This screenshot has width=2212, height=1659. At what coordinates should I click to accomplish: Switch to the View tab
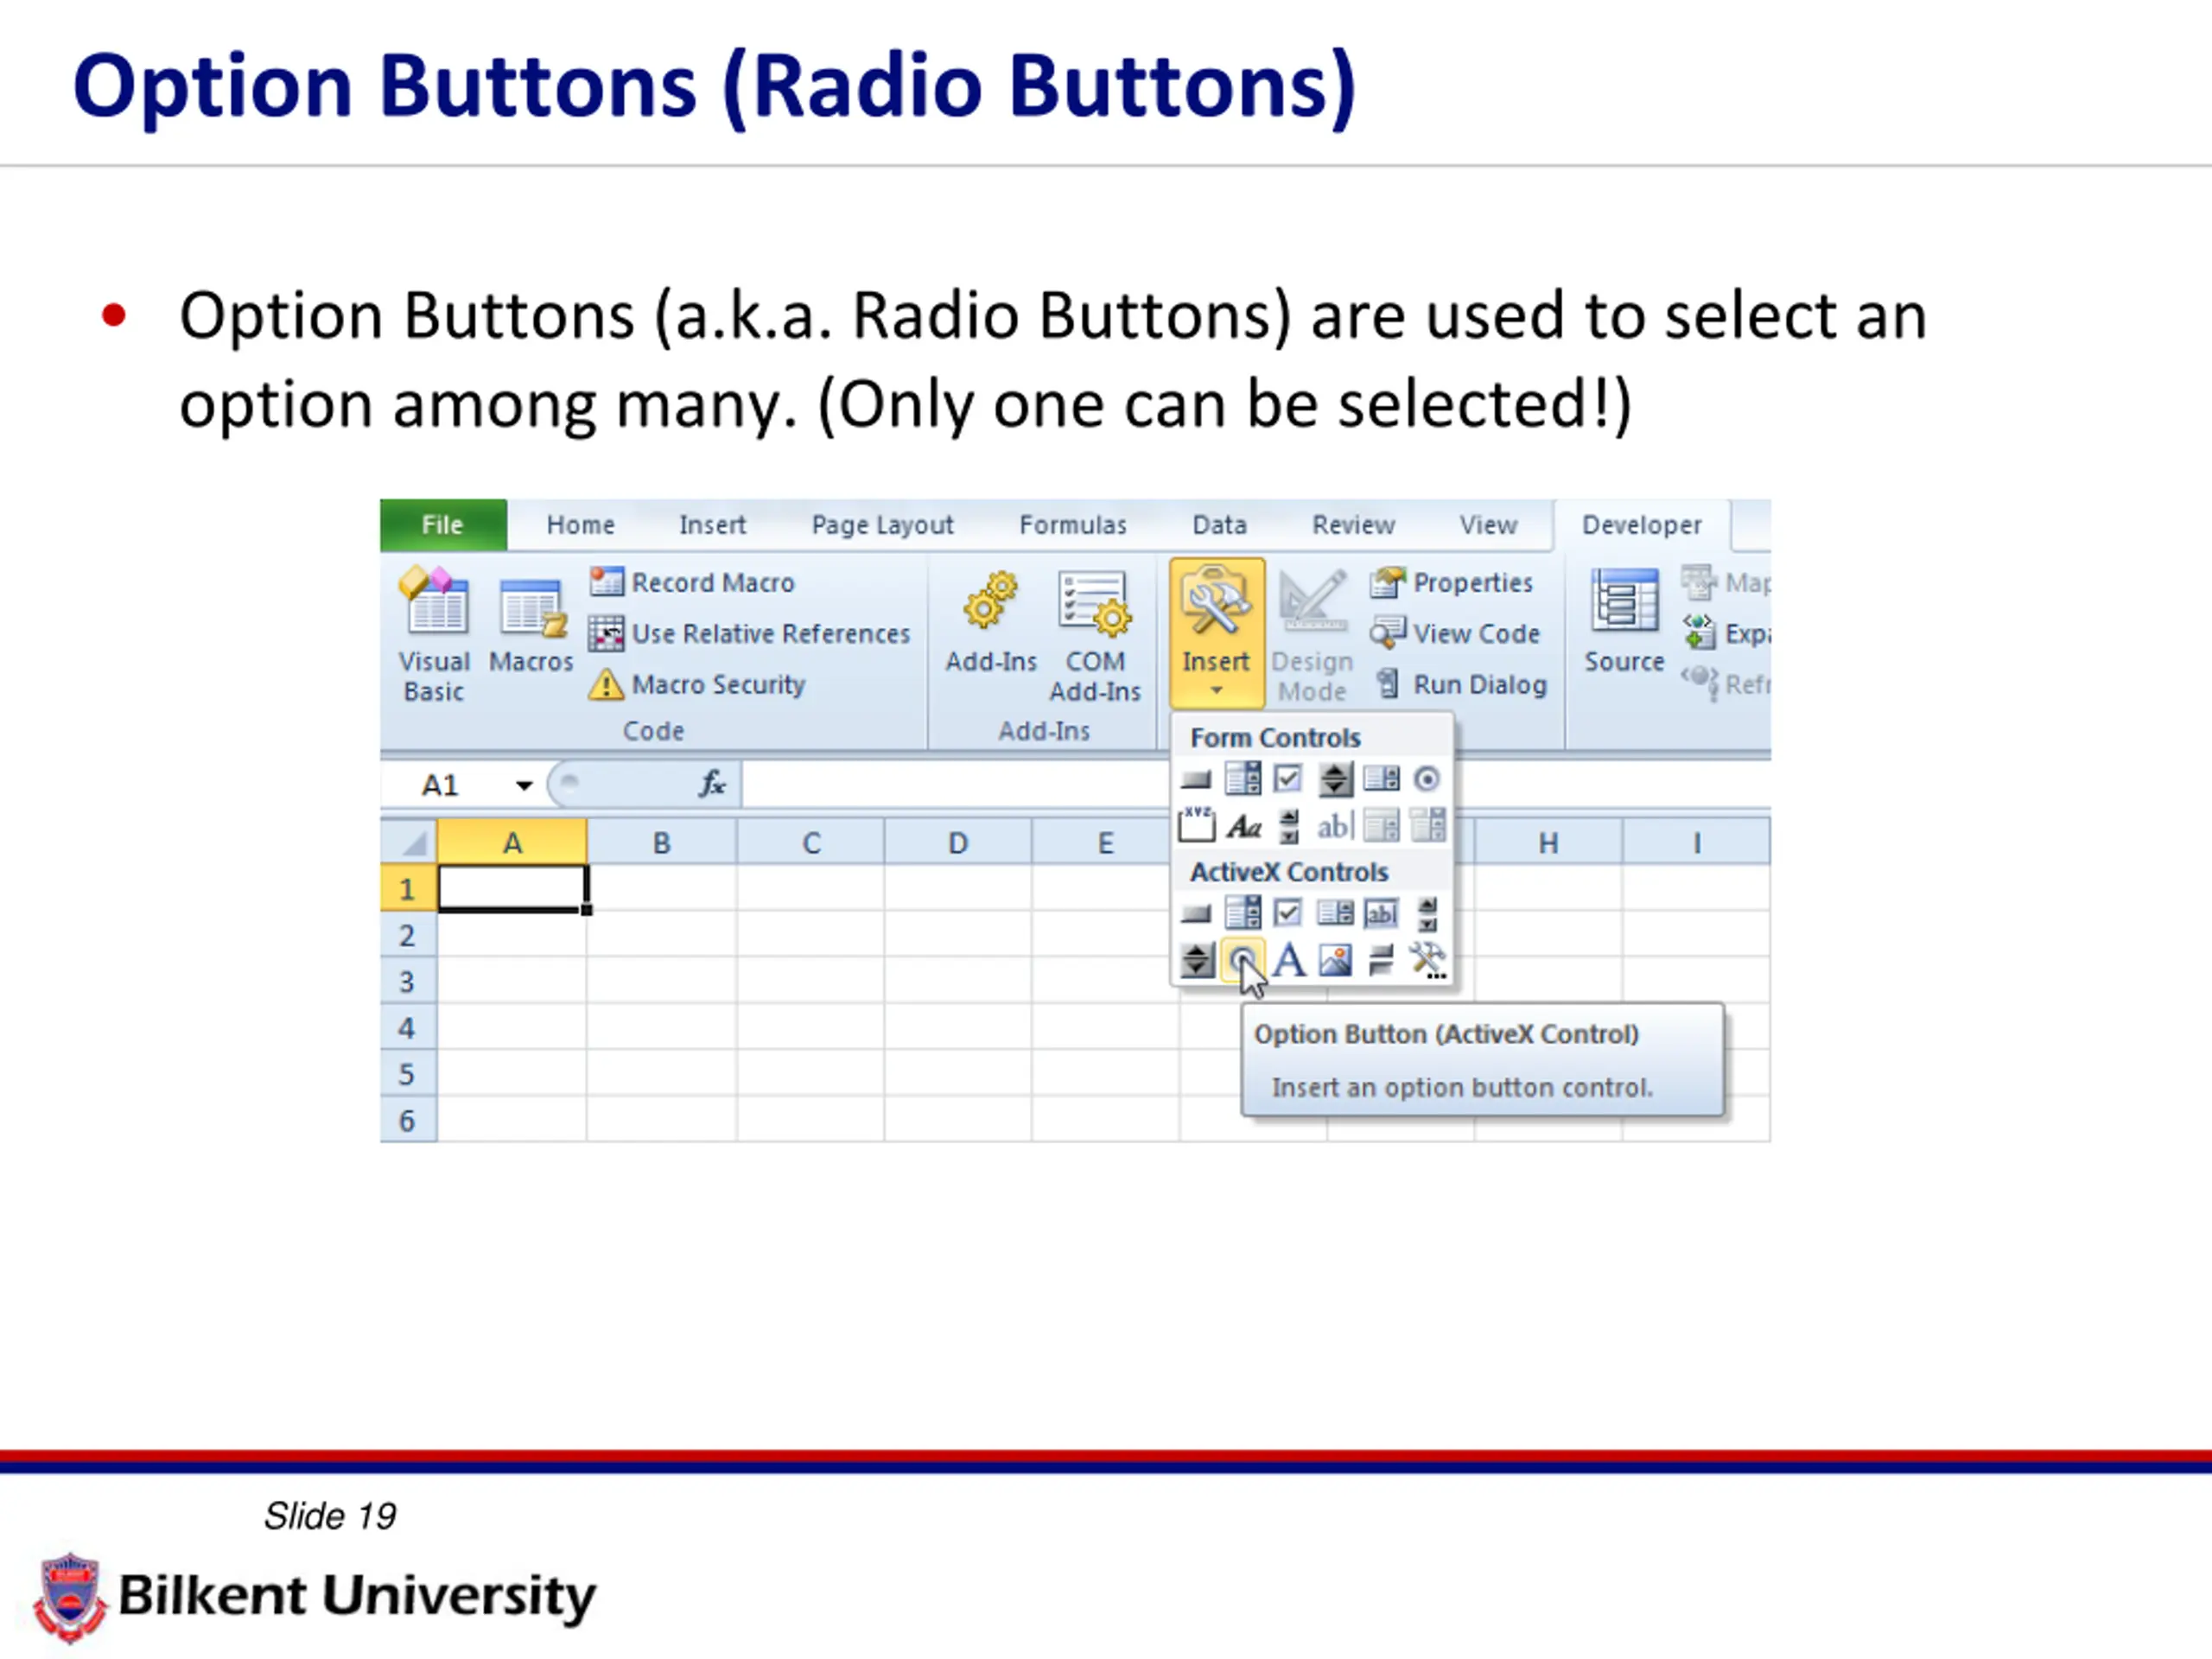(x=1488, y=525)
